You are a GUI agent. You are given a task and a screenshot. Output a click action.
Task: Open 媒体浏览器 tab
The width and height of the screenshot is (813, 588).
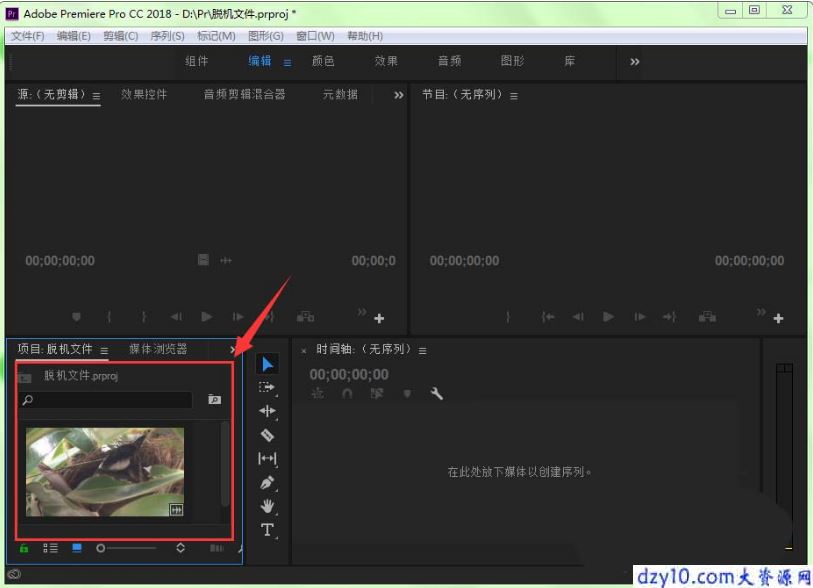point(158,349)
